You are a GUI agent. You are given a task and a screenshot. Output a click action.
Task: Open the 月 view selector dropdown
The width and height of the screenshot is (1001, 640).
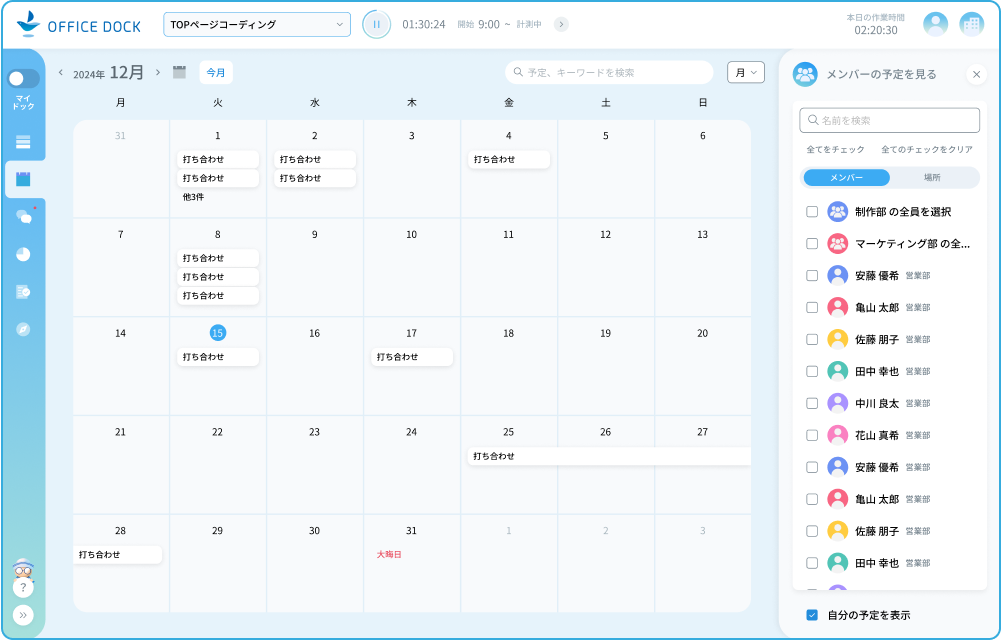745,72
